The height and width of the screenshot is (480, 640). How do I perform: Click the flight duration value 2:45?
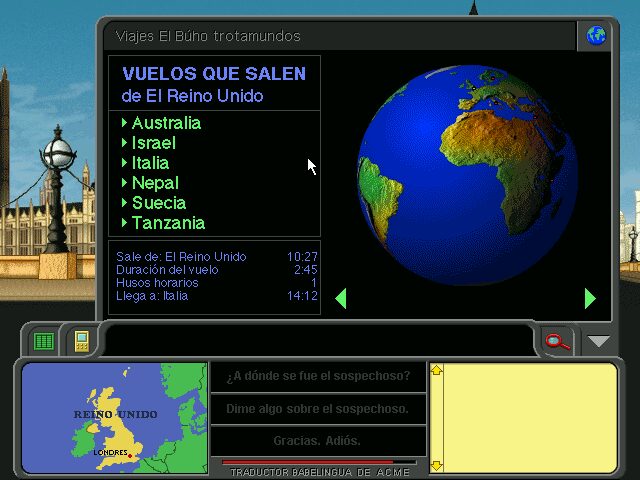click(x=306, y=270)
